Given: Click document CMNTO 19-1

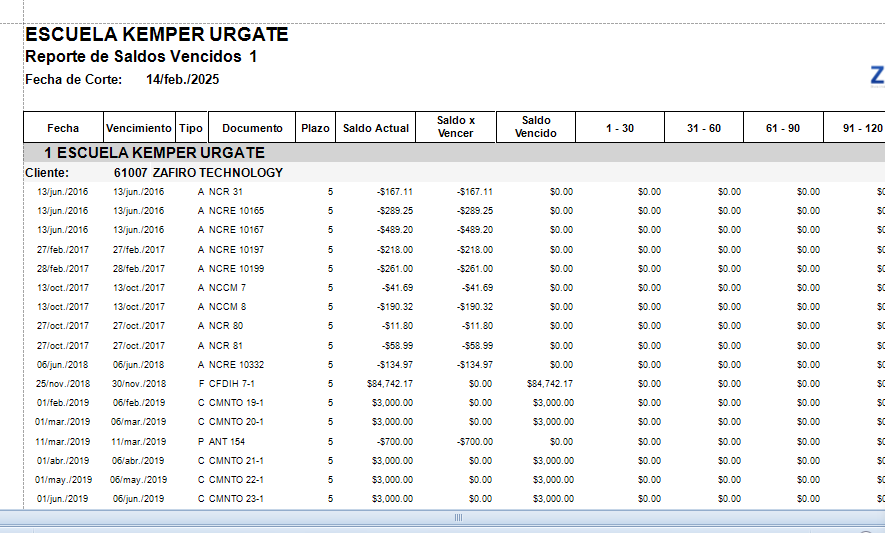Looking at the screenshot, I should click(x=236, y=403).
